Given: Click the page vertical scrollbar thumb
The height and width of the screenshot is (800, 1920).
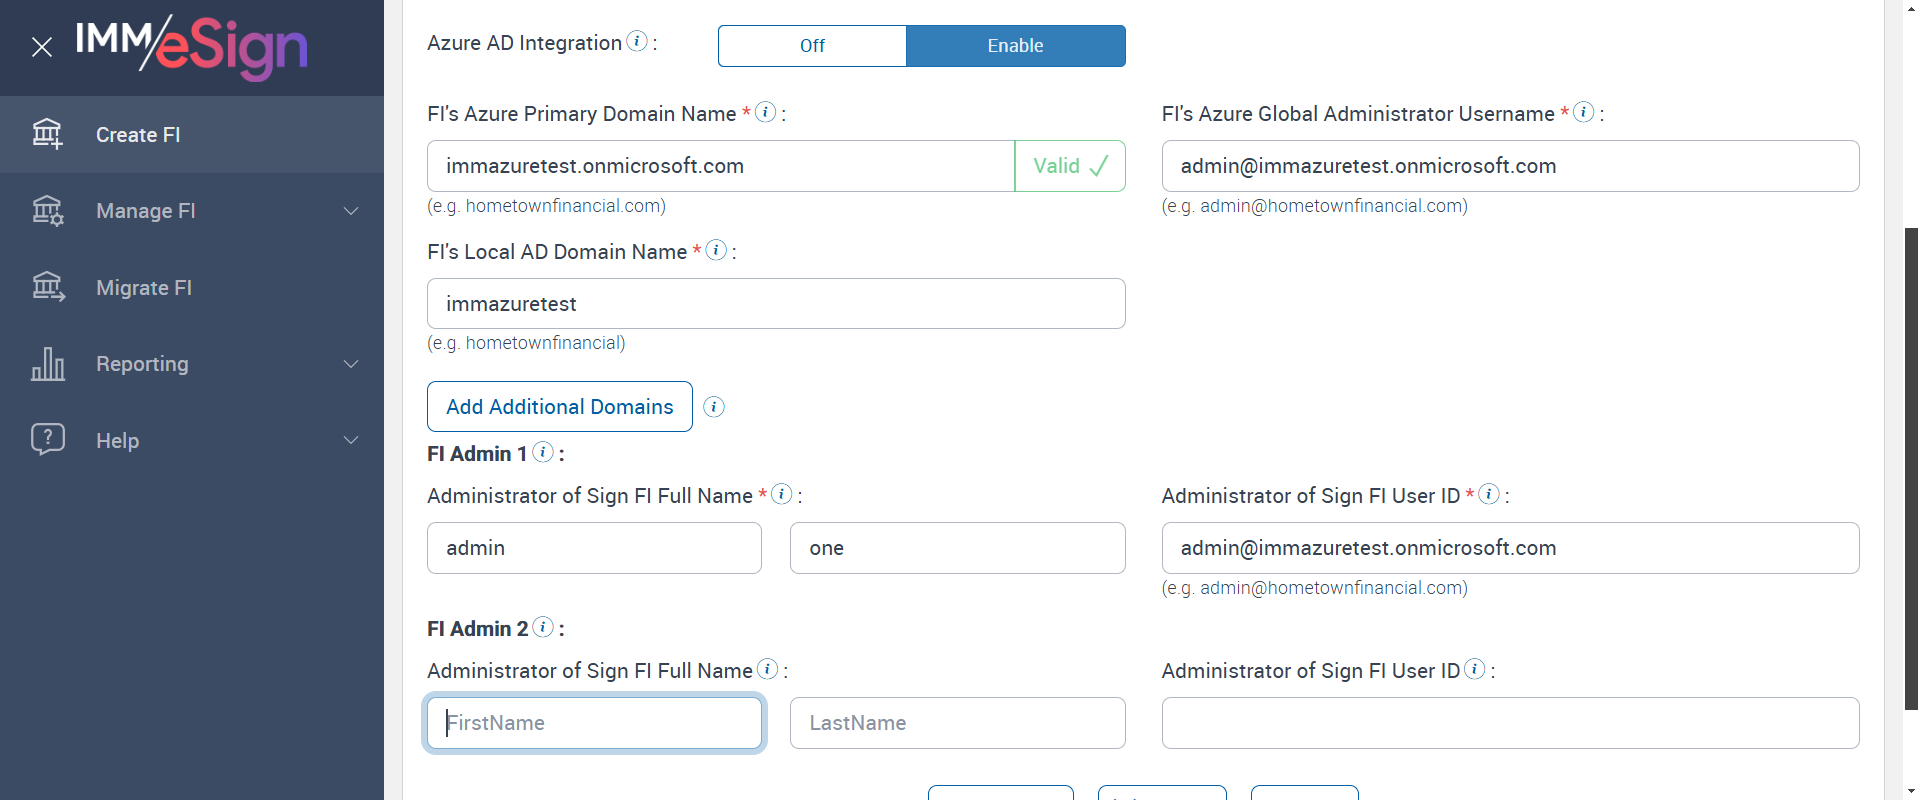Looking at the screenshot, I should tap(1911, 468).
